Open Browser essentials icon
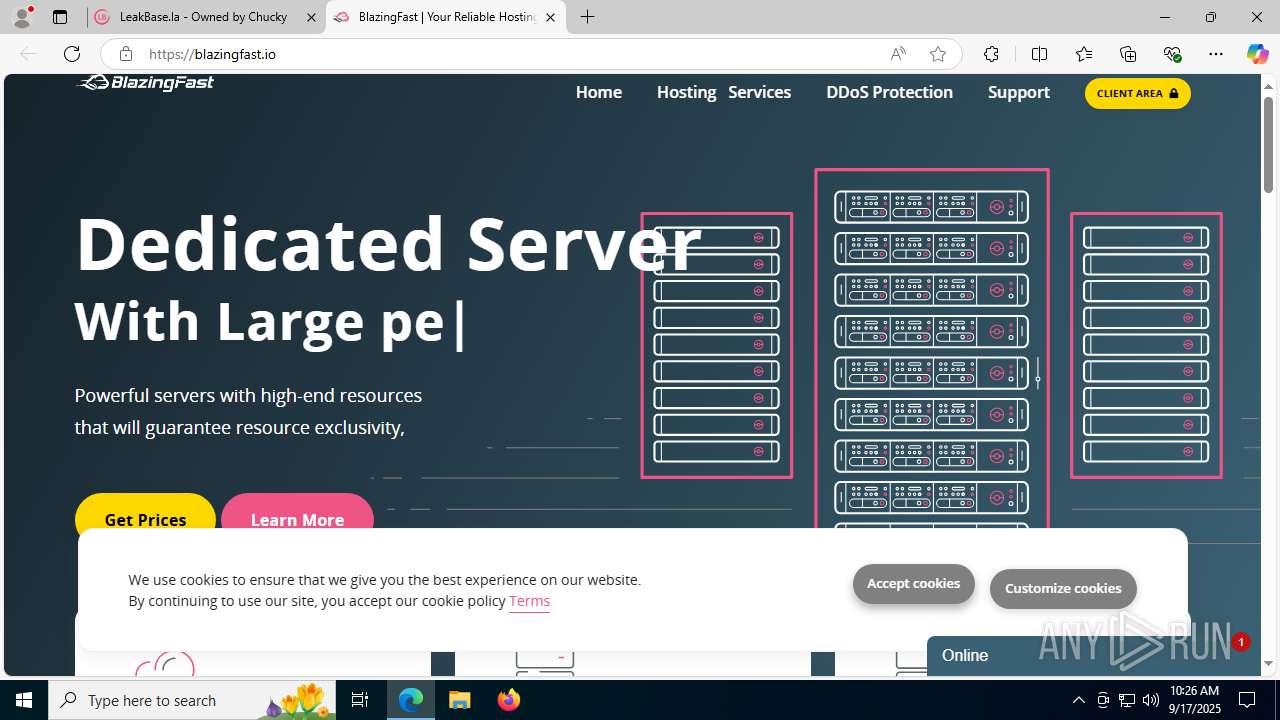The height and width of the screenshot is (720, 1280). tap(1172, 54)
